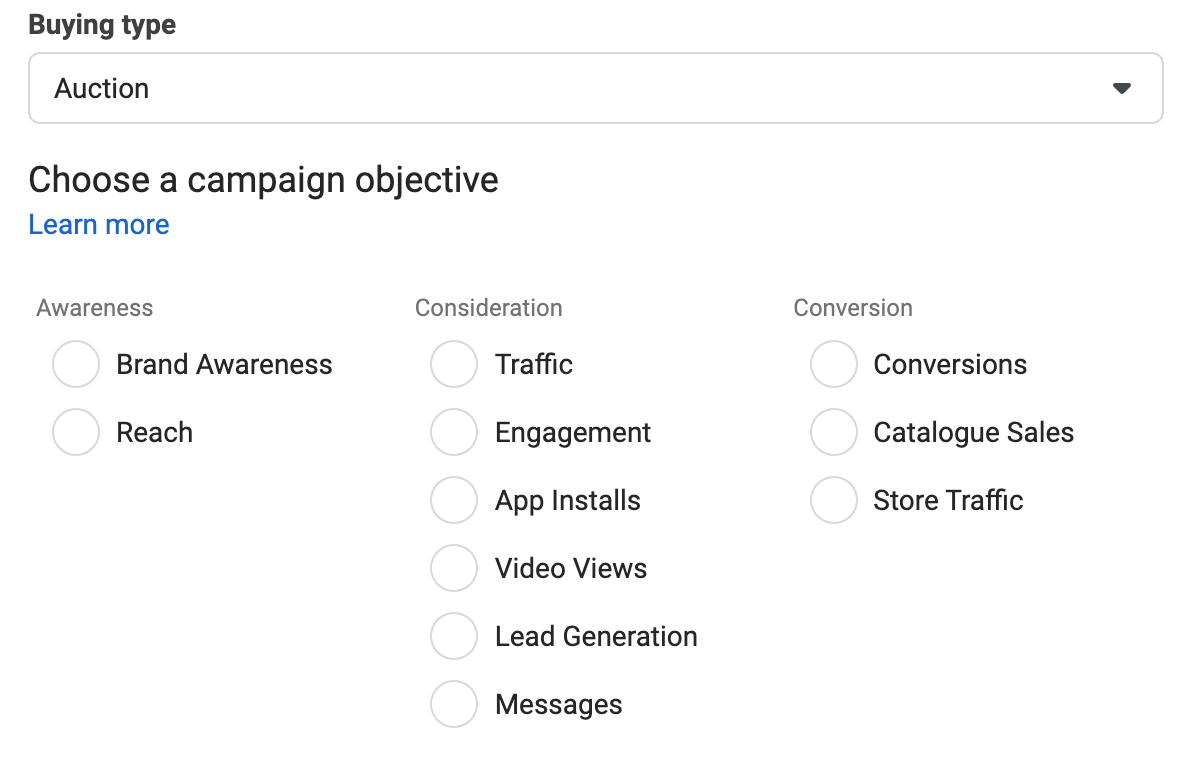The height and width of the screenshot is (784, 1182).
Task: Select the Messages radio button
Action: (454, 705)
